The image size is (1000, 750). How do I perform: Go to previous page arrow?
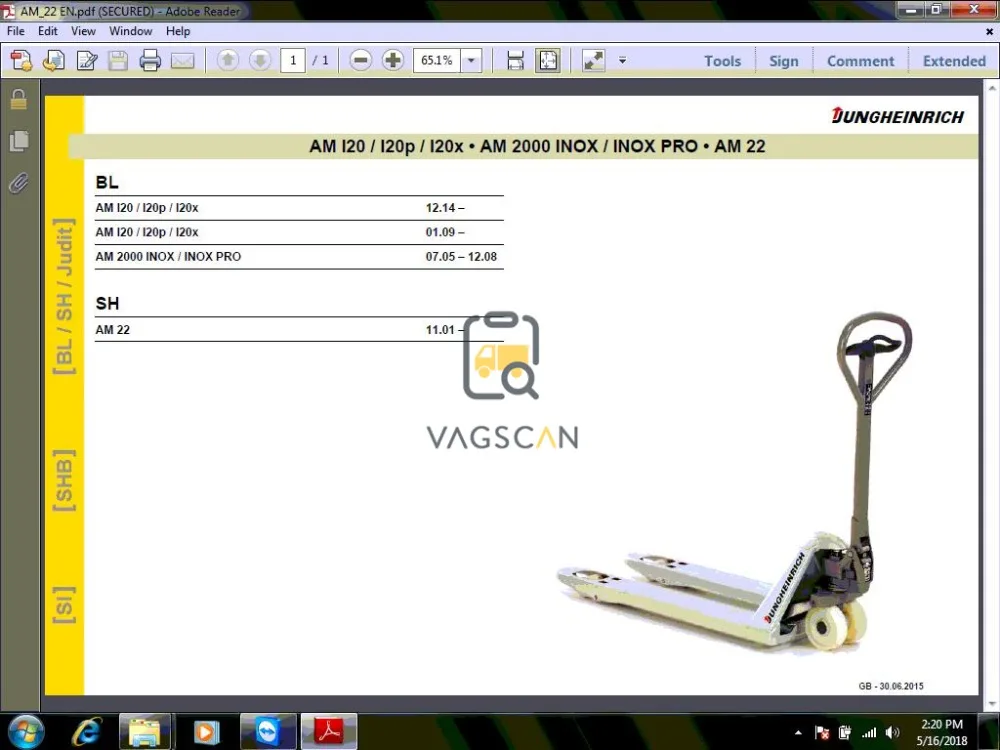point(228,61)
